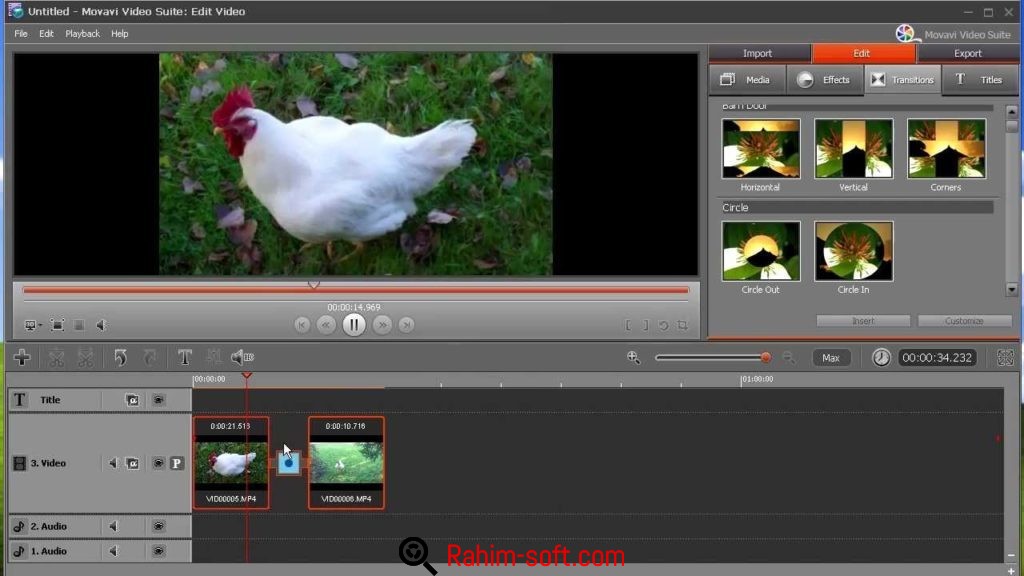Open the File menu
This screenshot has height=576, width=1024.
(x=21, y=33)
